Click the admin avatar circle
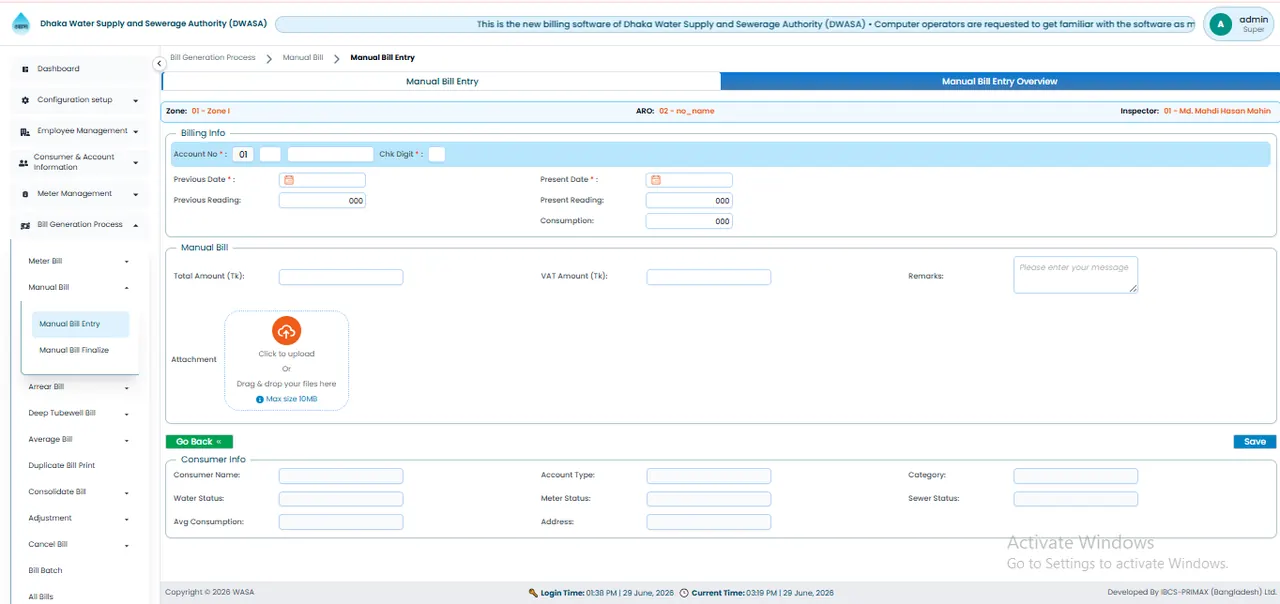This screenshot has width=1280, height=604. [x=1220, y=24]
